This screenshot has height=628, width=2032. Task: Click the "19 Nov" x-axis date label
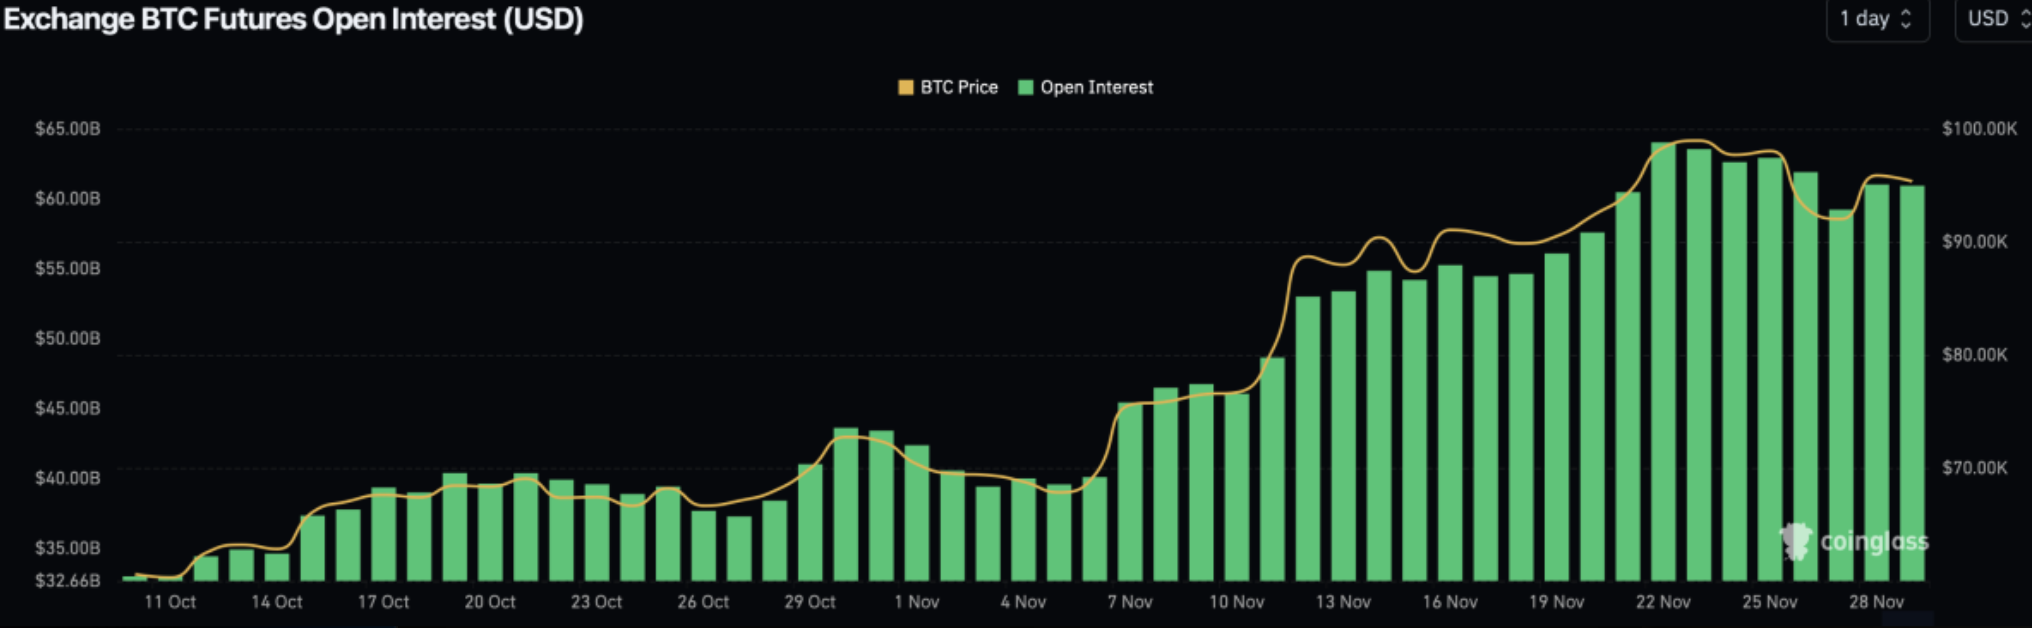[x=1556, y=602]
